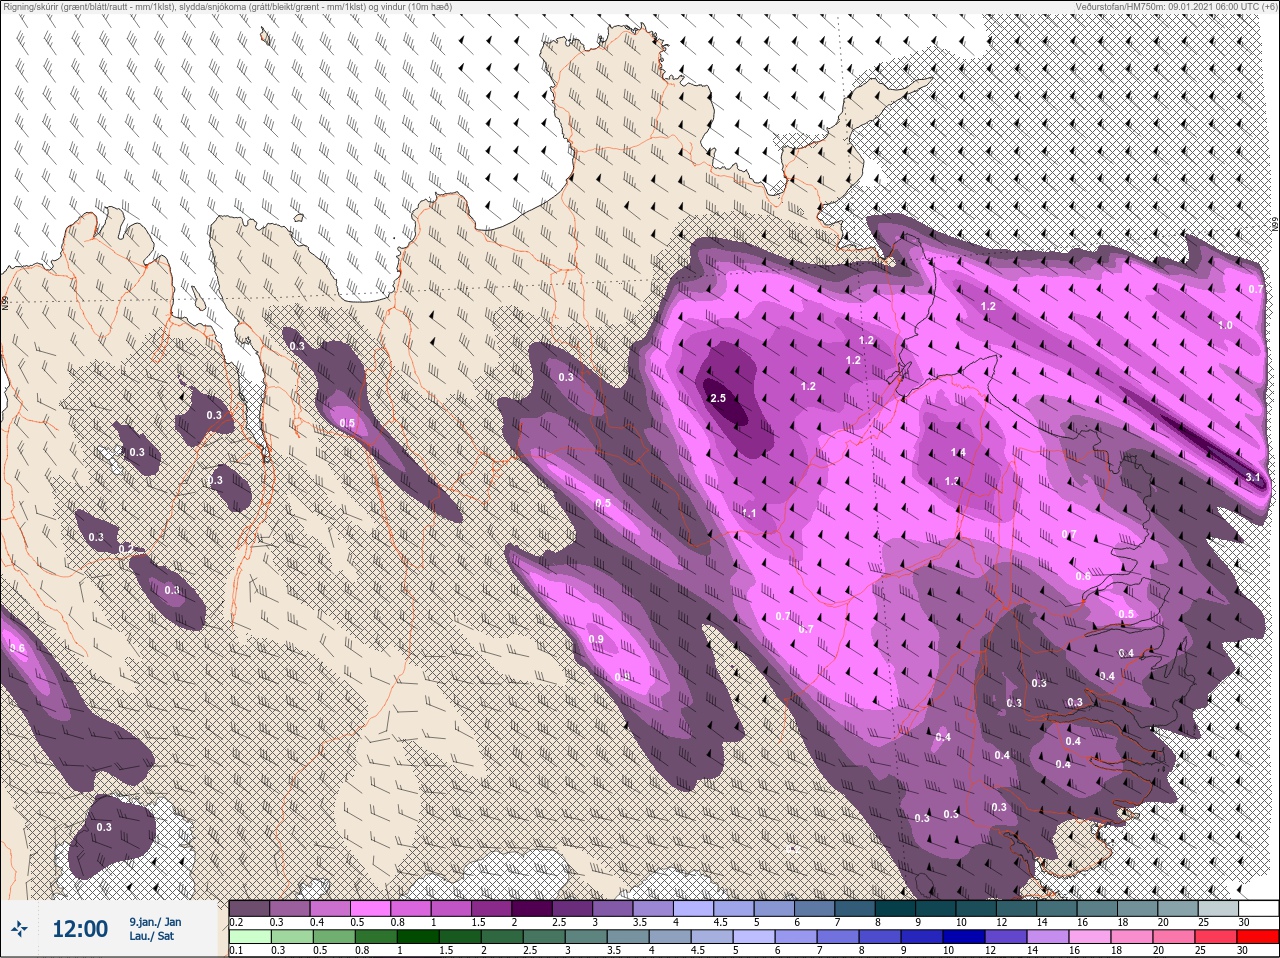Click the 1.0 precipitation value on the map
The image size is (1280, 958).
click(x=1225, y=326)
